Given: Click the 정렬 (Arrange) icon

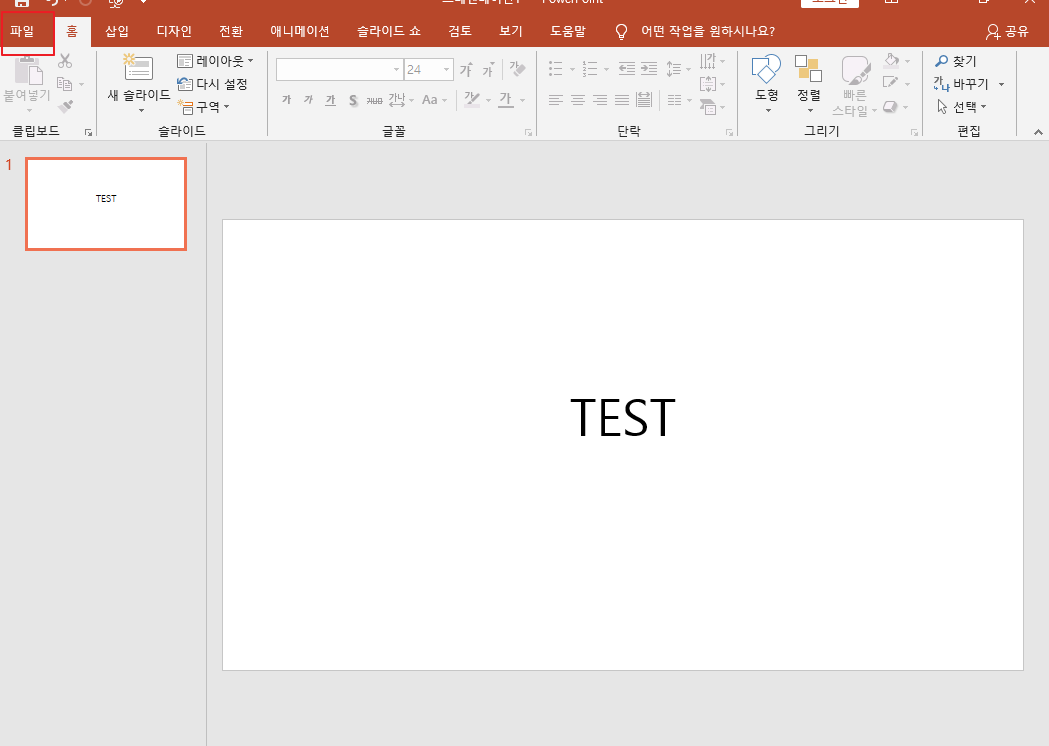Looking at the screenshot, I should point(808,69).
